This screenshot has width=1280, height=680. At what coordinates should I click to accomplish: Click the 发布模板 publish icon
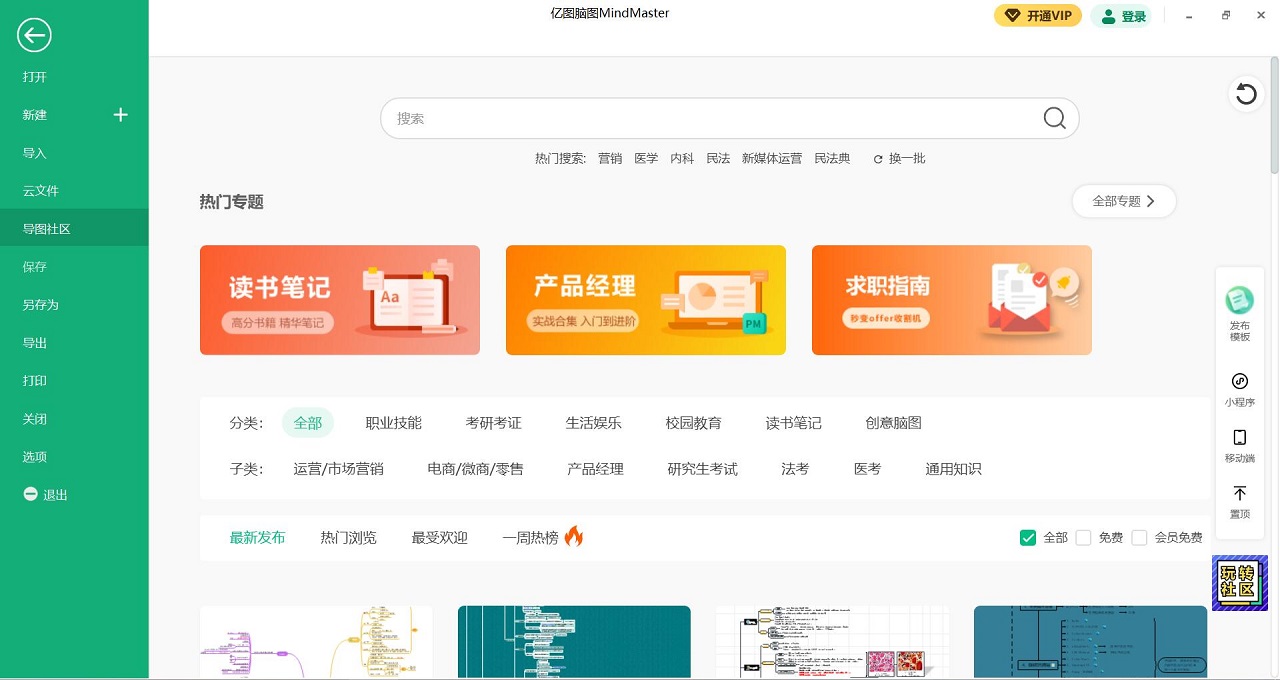[1240, 300]
